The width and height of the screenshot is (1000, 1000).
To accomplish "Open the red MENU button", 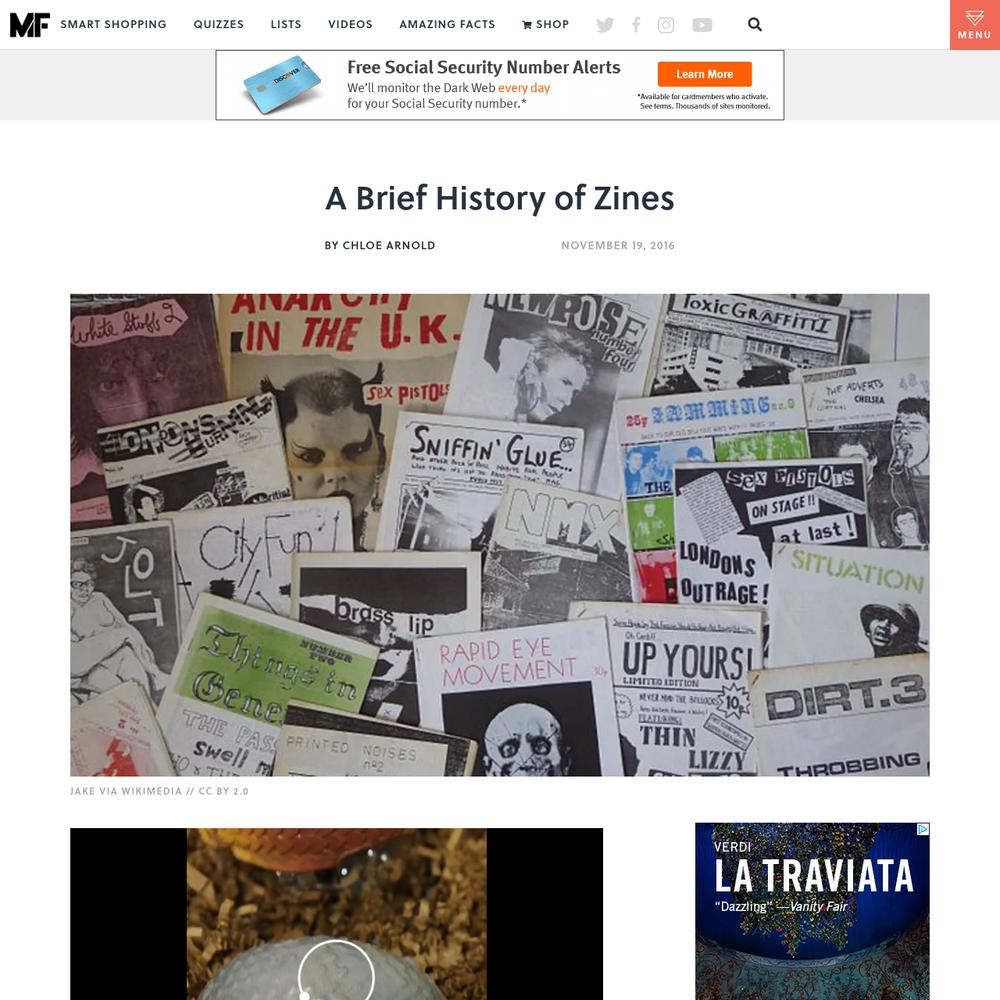I will (974, 25).
